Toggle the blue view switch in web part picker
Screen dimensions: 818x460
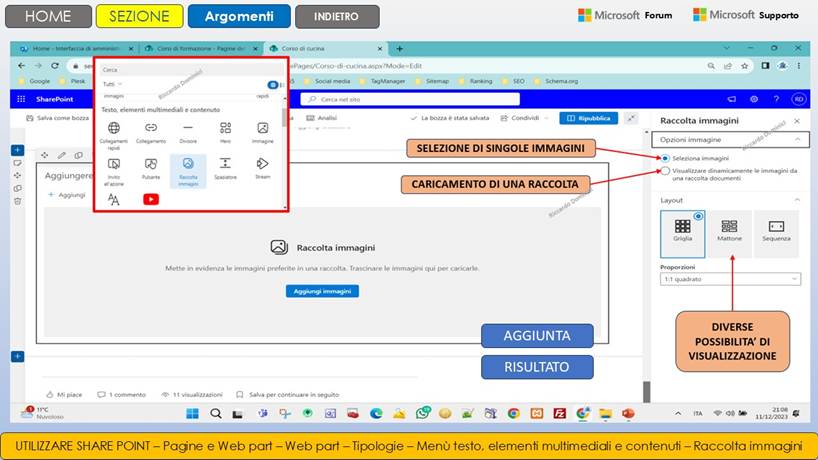pos(273,84)
